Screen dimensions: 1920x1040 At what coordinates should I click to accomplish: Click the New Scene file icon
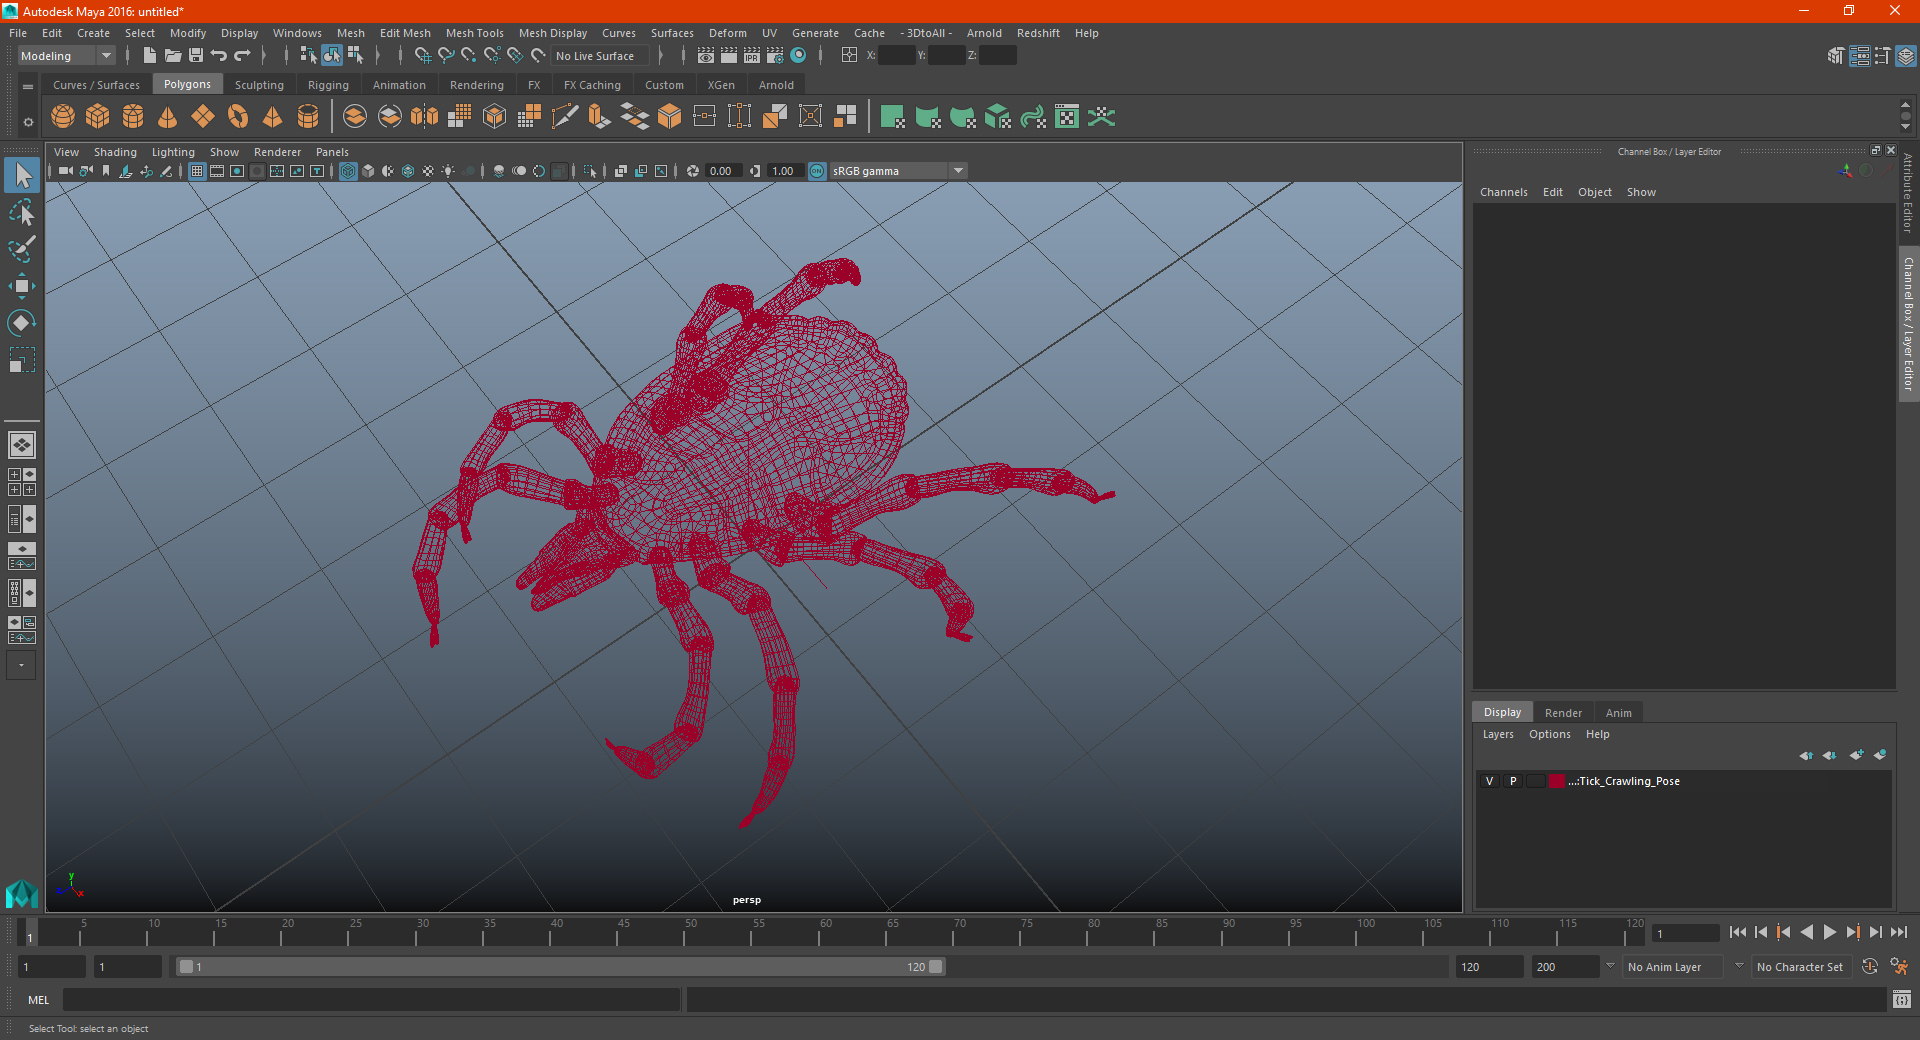(x=149, y=56)
